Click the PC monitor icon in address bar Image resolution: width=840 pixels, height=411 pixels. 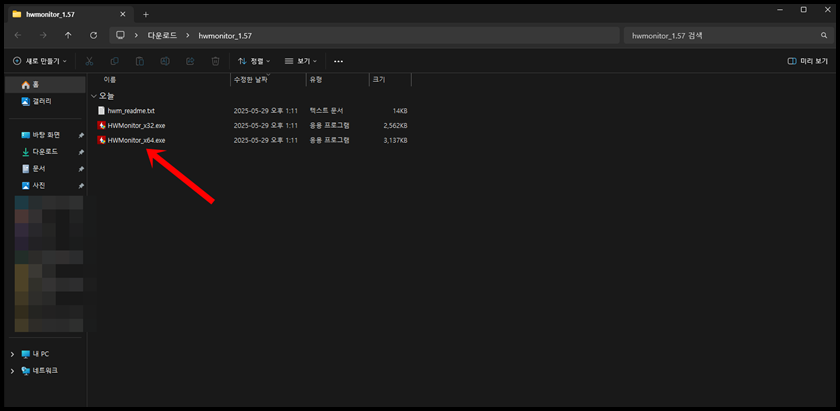coord(121,35)
